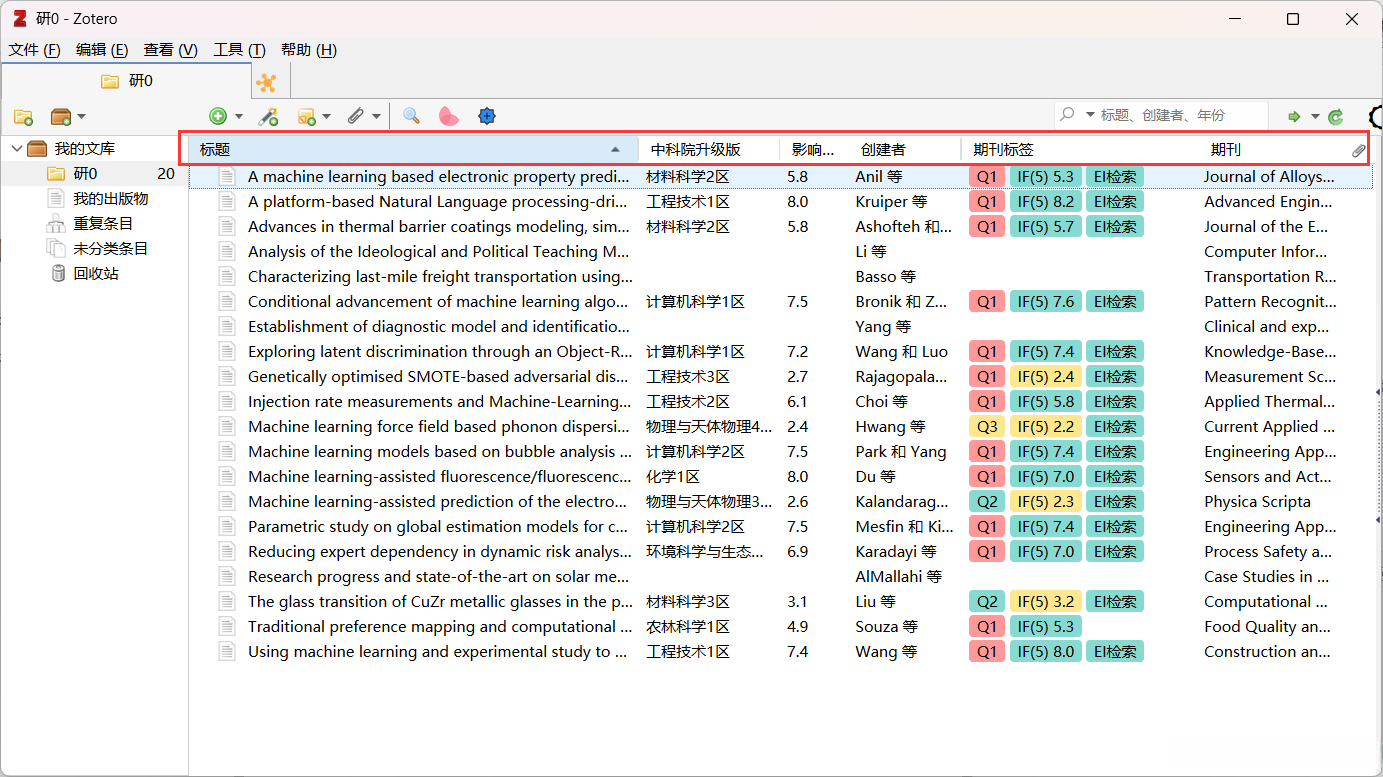
Task: Open the search mode dropdown arrow
Action: (1090, 116)
